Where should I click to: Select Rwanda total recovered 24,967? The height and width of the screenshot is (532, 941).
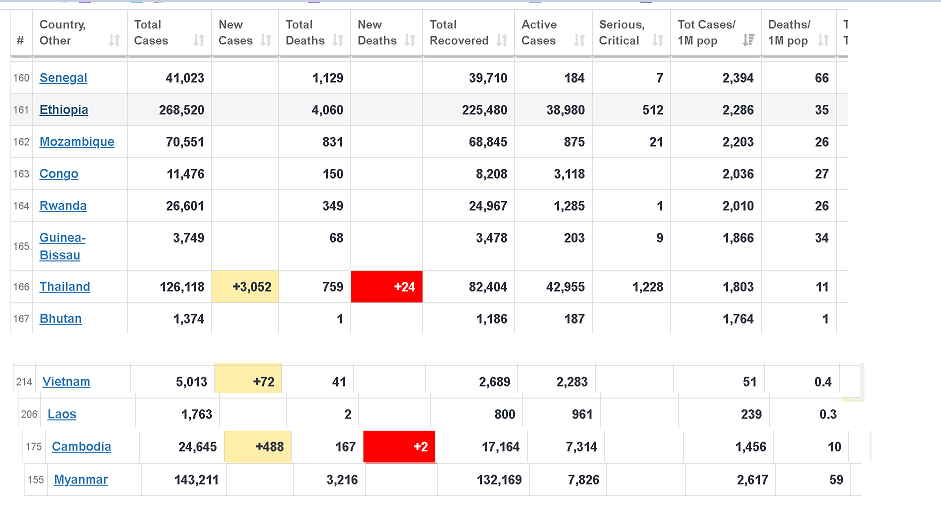click(x=488, y=206)
